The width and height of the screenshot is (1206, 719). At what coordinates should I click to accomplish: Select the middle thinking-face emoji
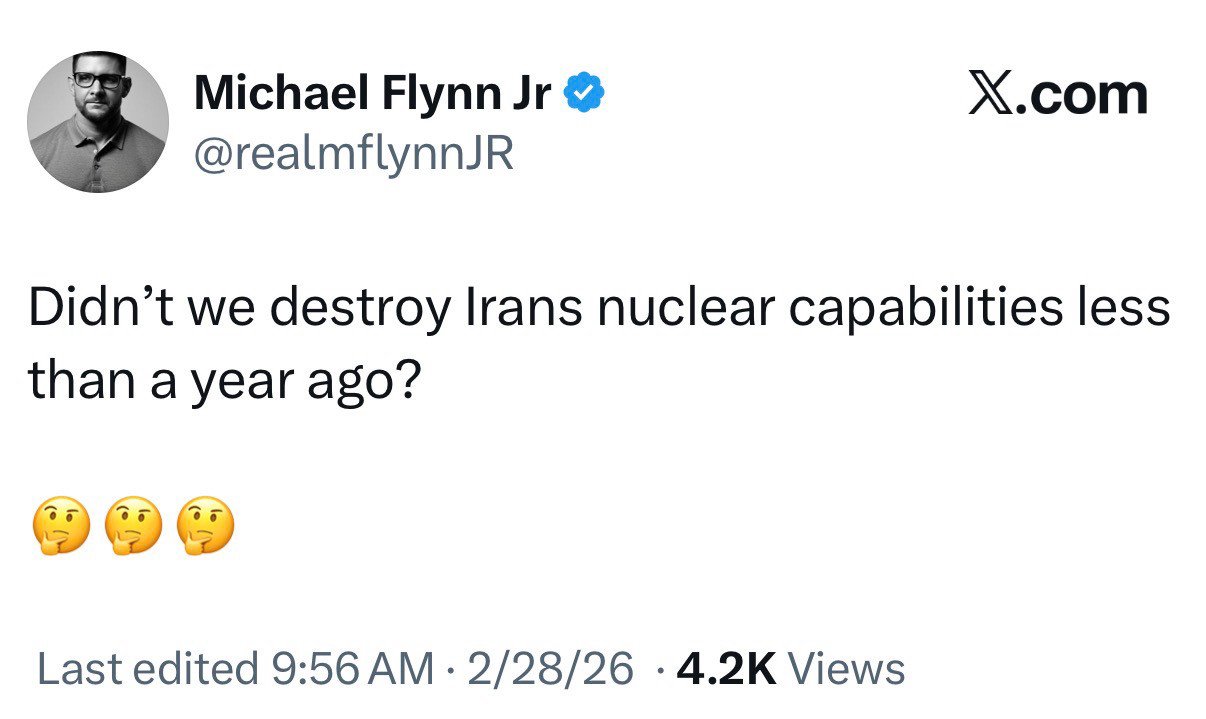(133, 527)
